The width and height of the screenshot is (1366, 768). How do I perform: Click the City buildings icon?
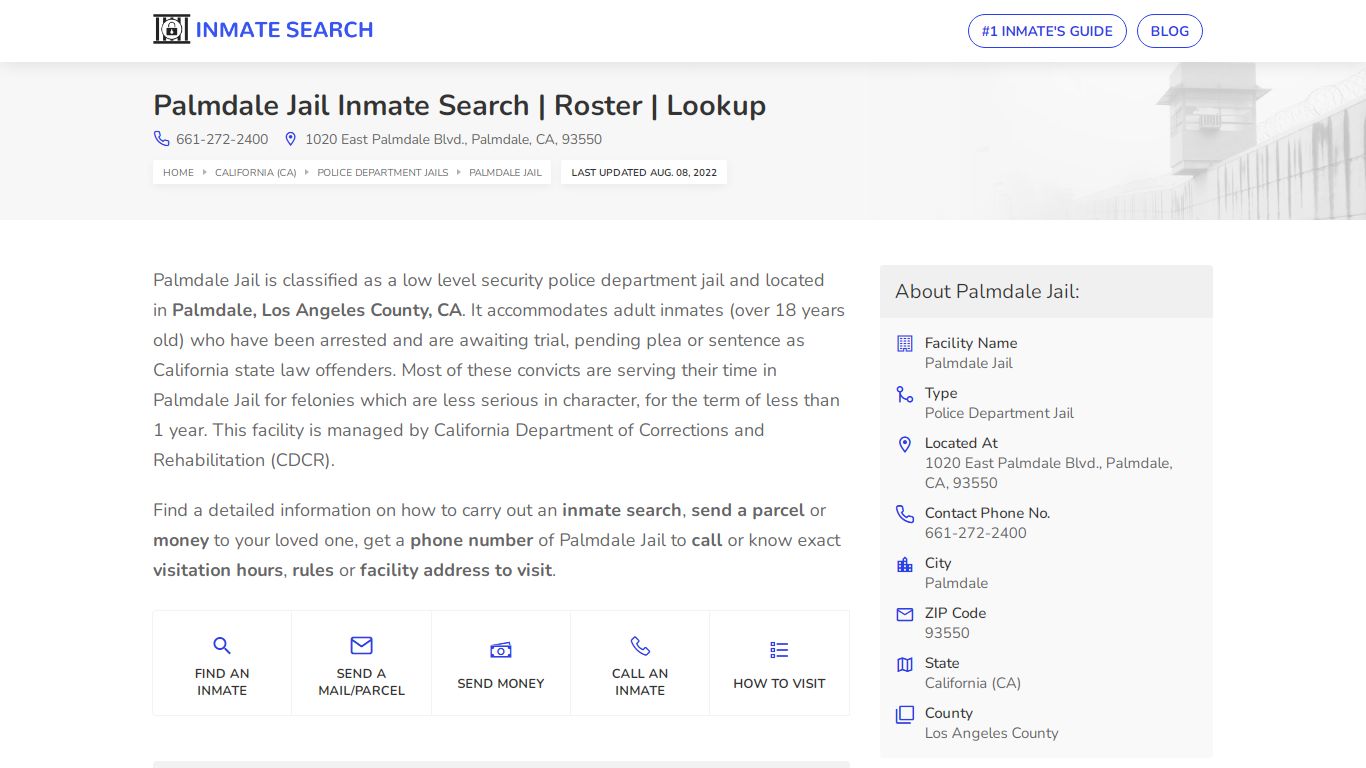tap(905, 564)
